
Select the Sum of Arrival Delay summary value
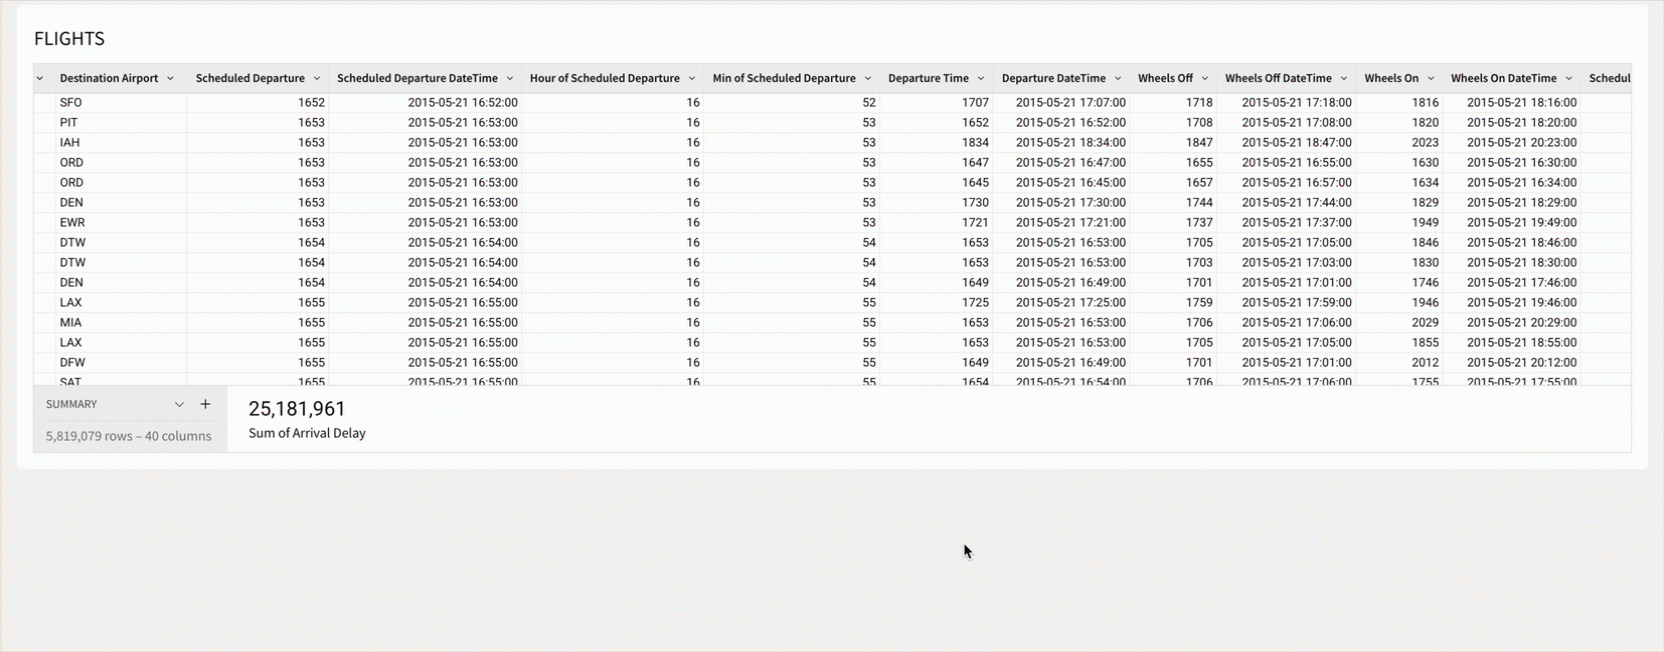(297, 409)
